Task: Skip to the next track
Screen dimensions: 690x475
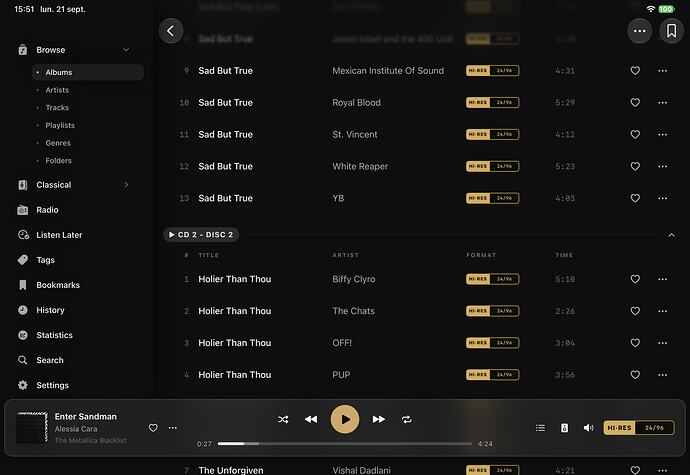Action: point(379,420)
